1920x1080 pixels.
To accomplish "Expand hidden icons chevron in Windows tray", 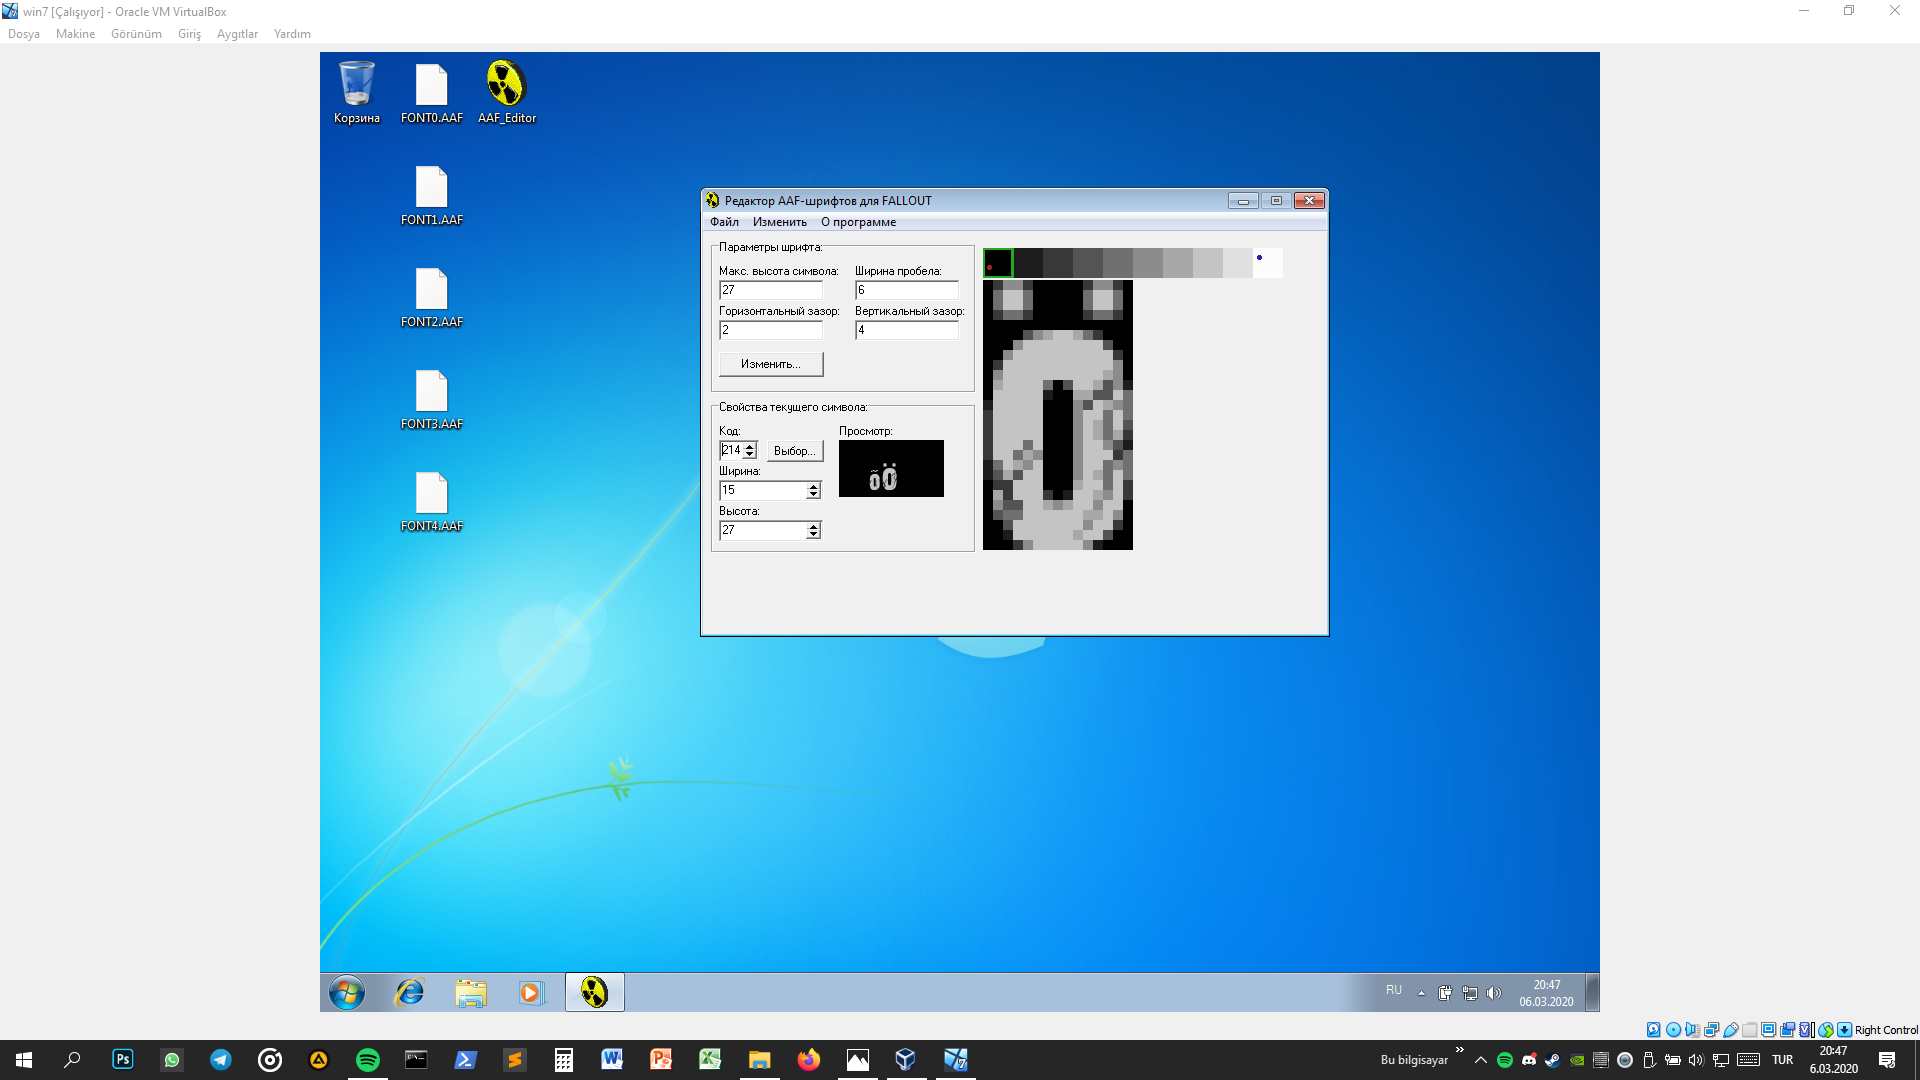I will pos(1481,1060).
